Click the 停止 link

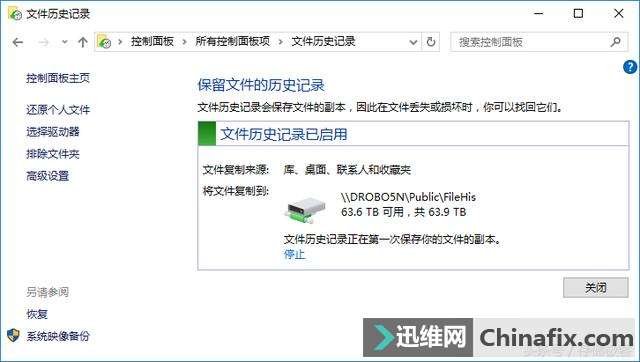pyautogui.click(x=294, y=254)
